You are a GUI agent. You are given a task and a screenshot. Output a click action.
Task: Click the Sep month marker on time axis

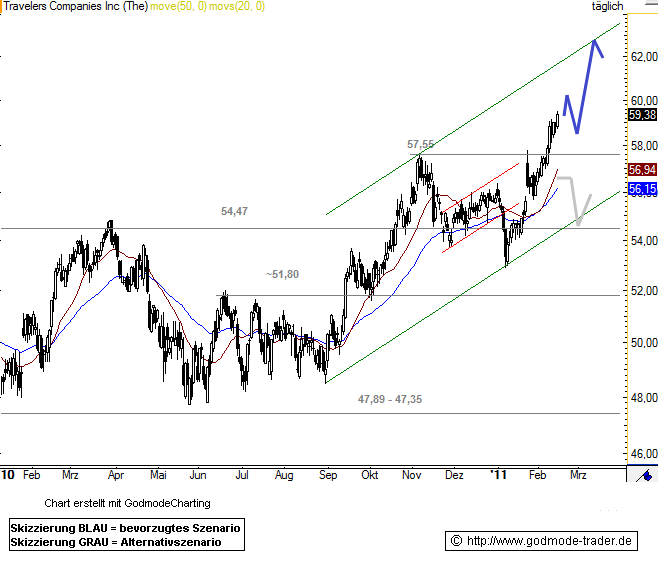pos(327,476)
